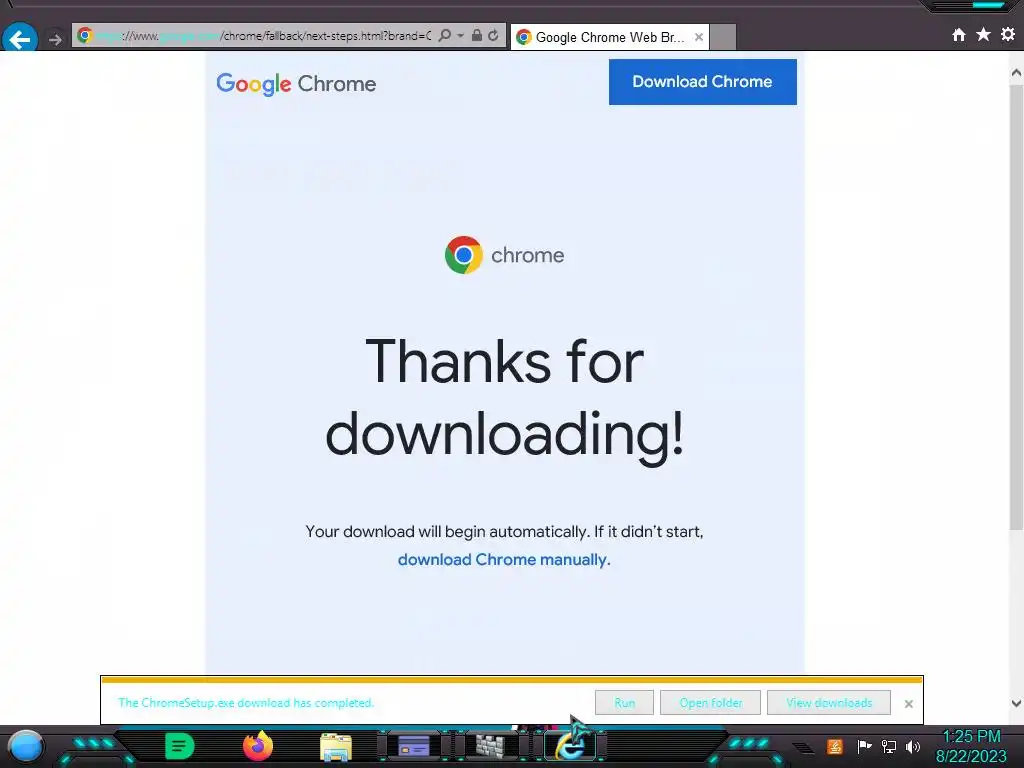Select the Google Chrome Web Browser tab

[x=609, y=37]
